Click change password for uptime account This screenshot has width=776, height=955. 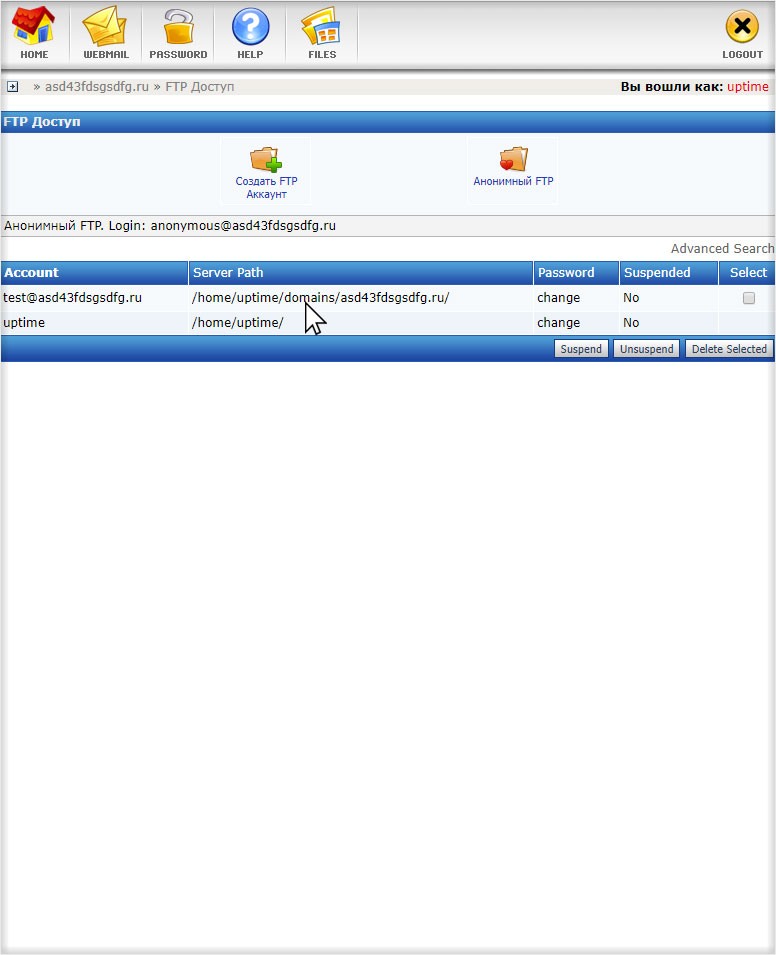[559, 323]
